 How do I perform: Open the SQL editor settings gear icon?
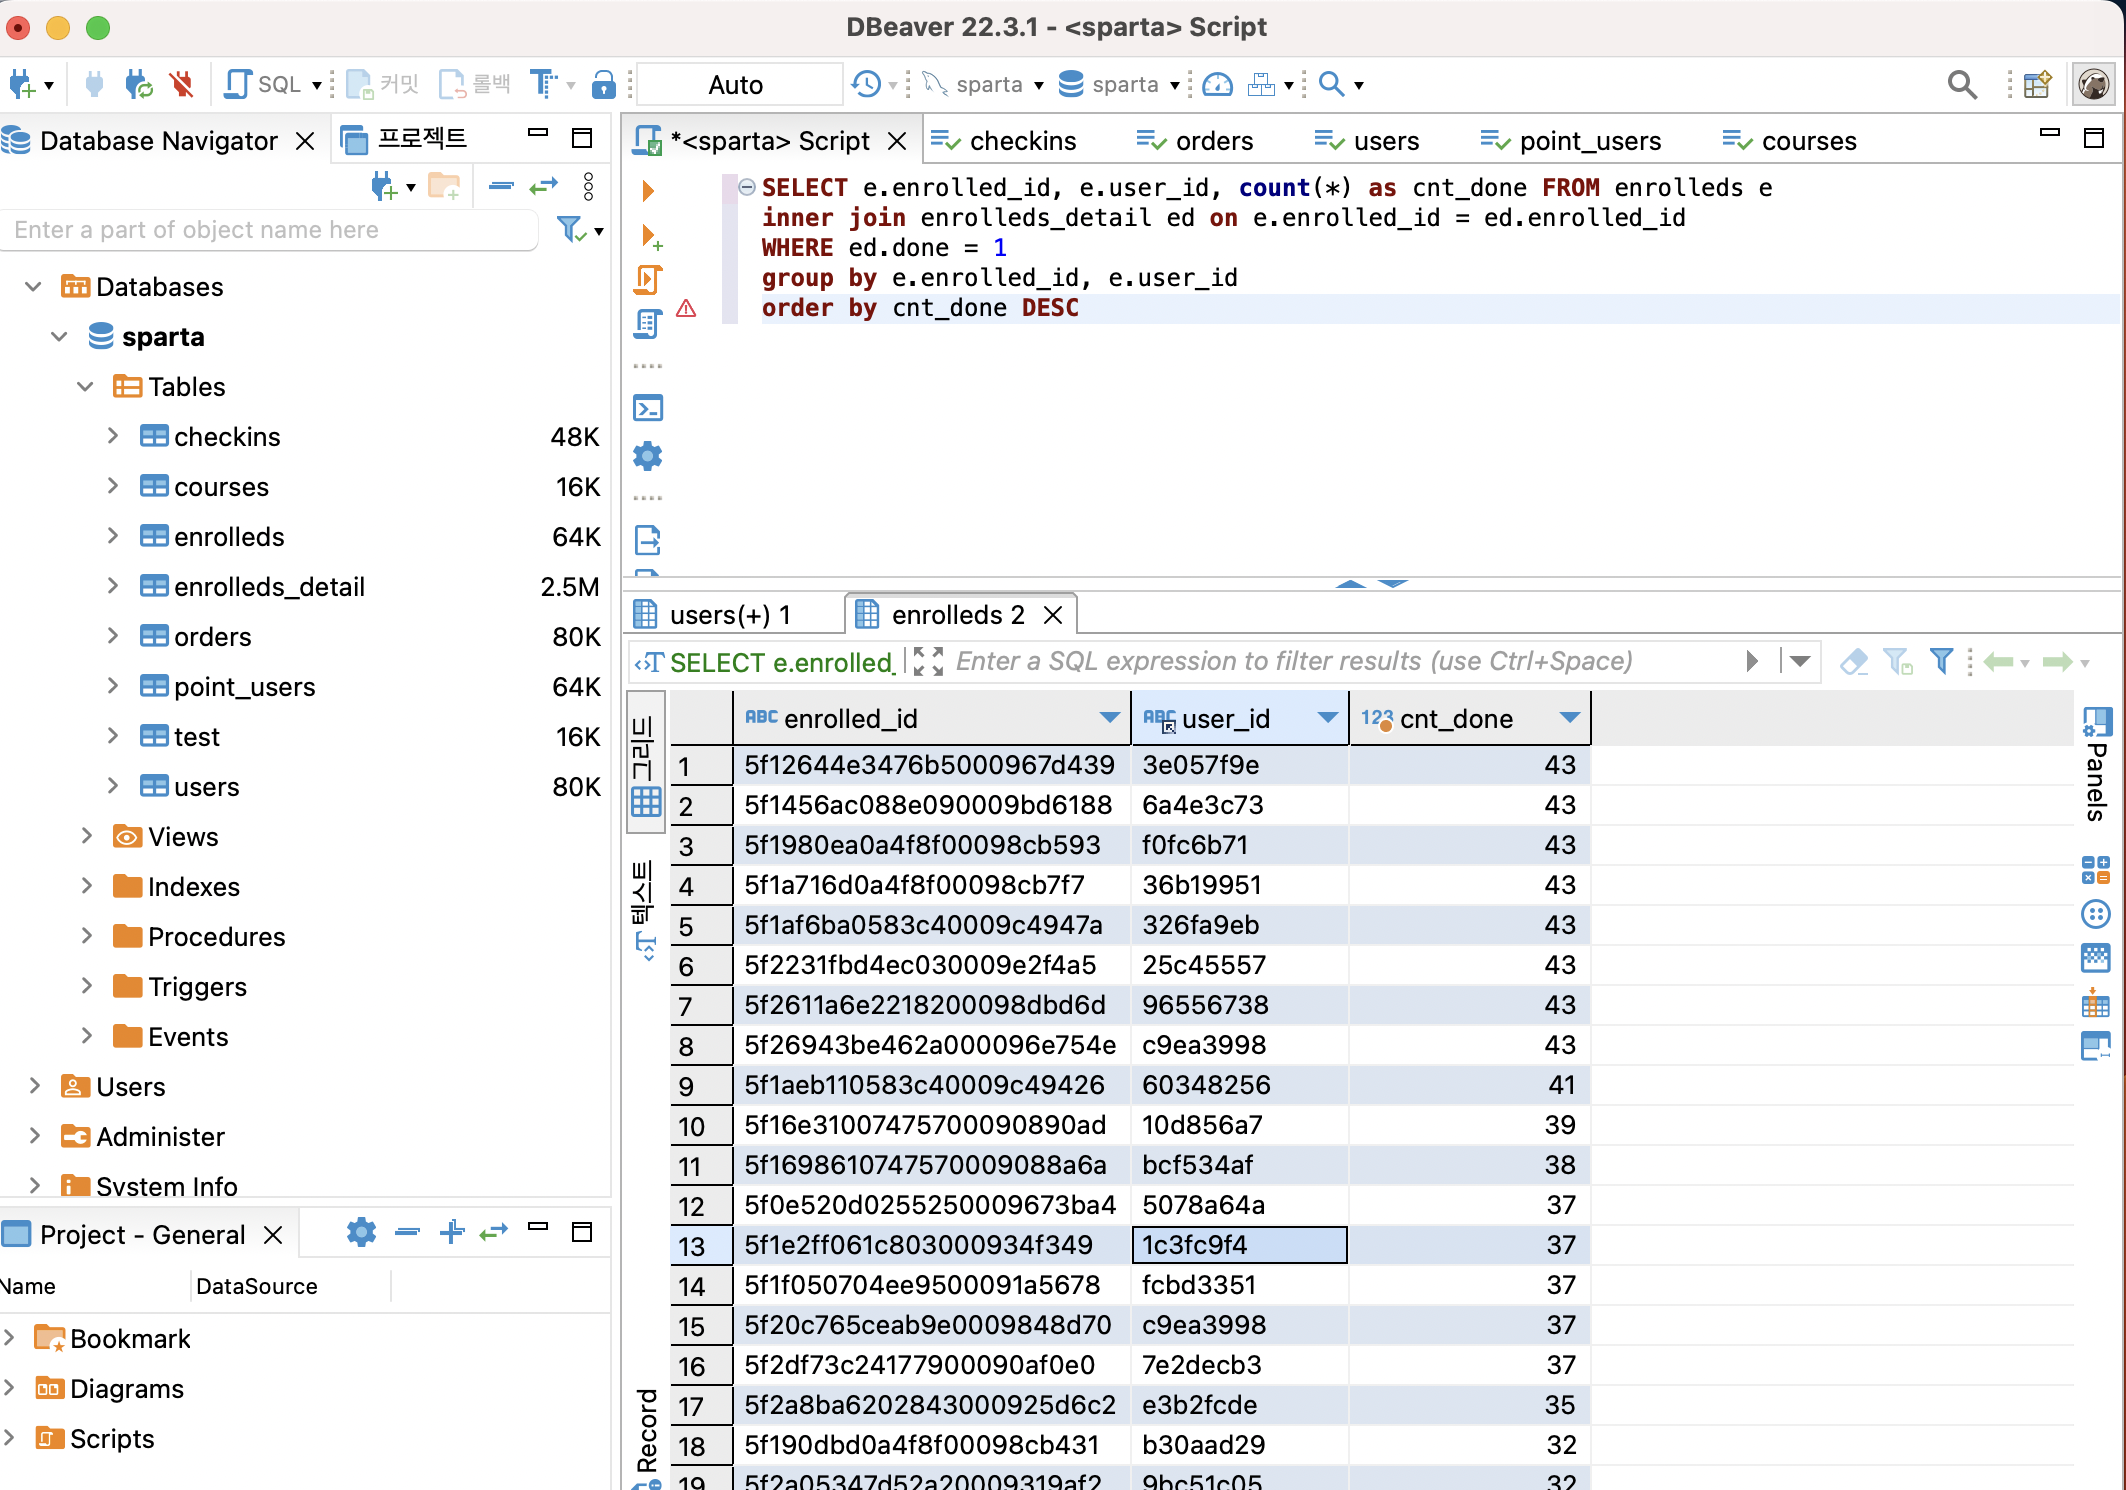648,456
